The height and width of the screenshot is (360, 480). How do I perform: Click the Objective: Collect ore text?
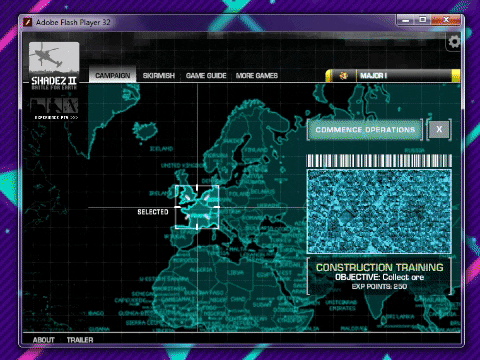(x=380, y=277)
